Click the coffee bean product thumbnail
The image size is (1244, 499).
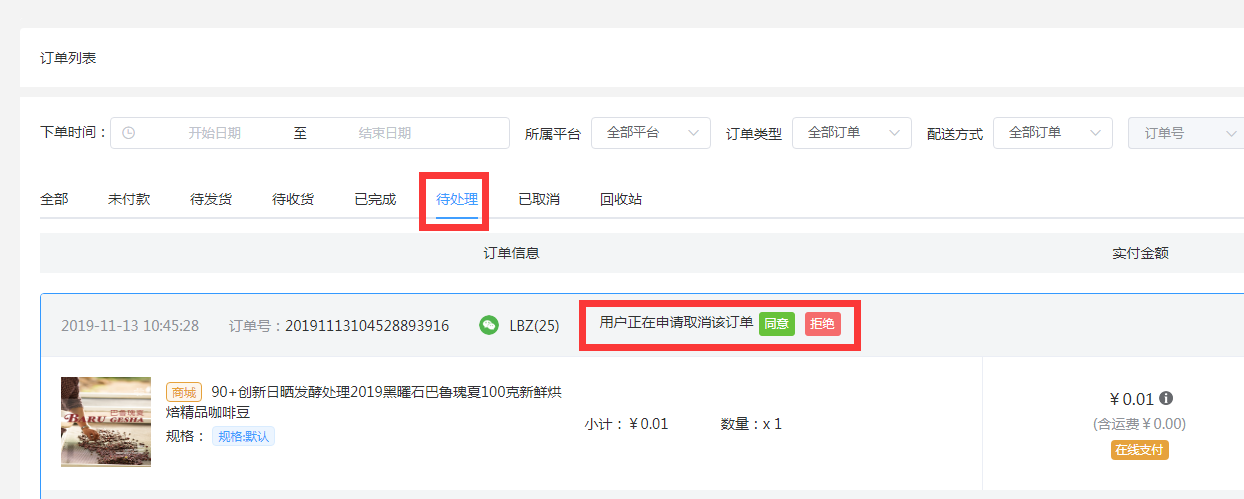pyautogui.click(x=106, y=422)
